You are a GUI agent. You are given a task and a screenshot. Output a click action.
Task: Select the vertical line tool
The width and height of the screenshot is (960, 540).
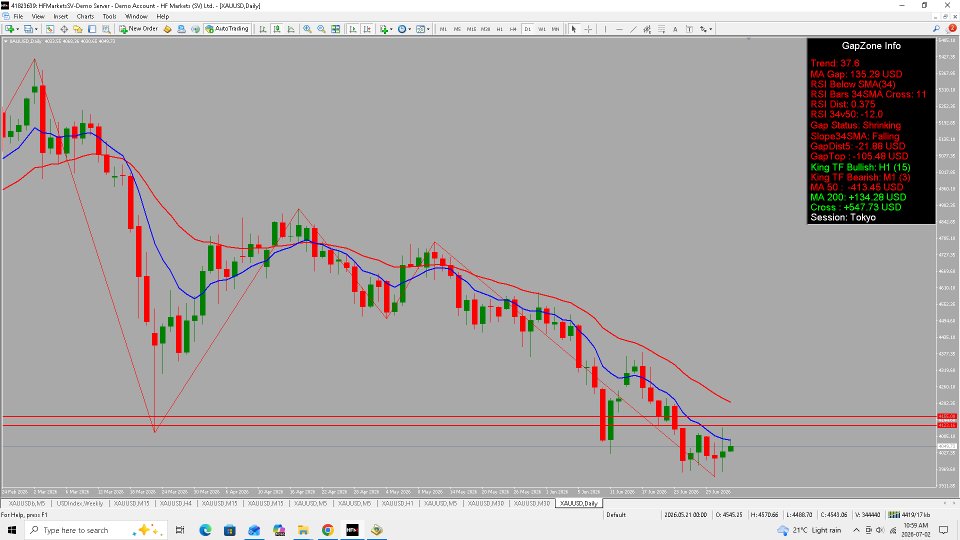click(x=606, y=29)
